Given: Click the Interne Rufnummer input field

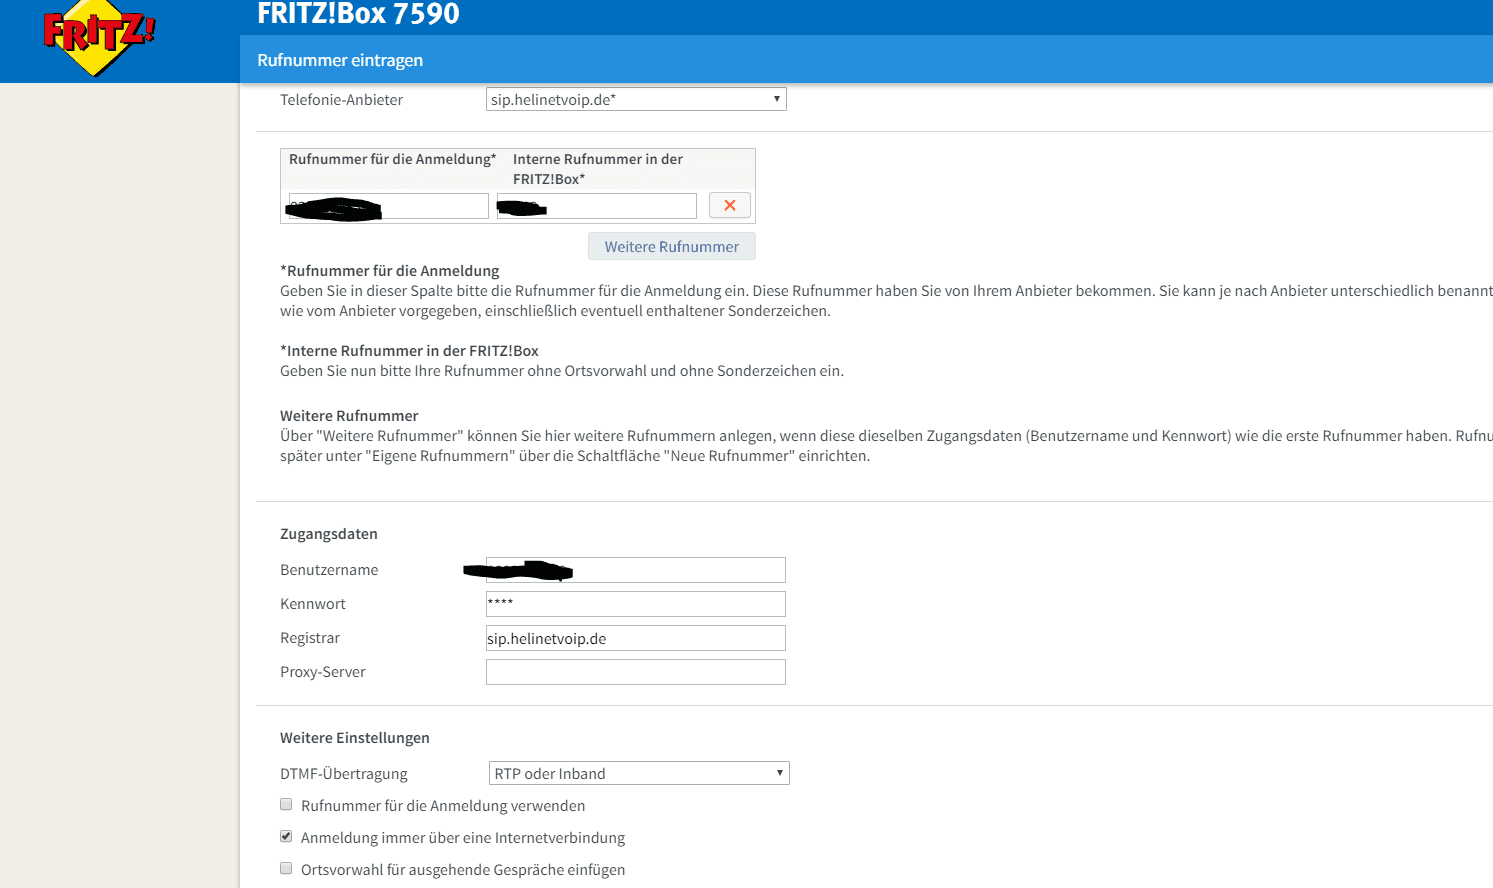Looking at the screenshot, I should [597, 206].
